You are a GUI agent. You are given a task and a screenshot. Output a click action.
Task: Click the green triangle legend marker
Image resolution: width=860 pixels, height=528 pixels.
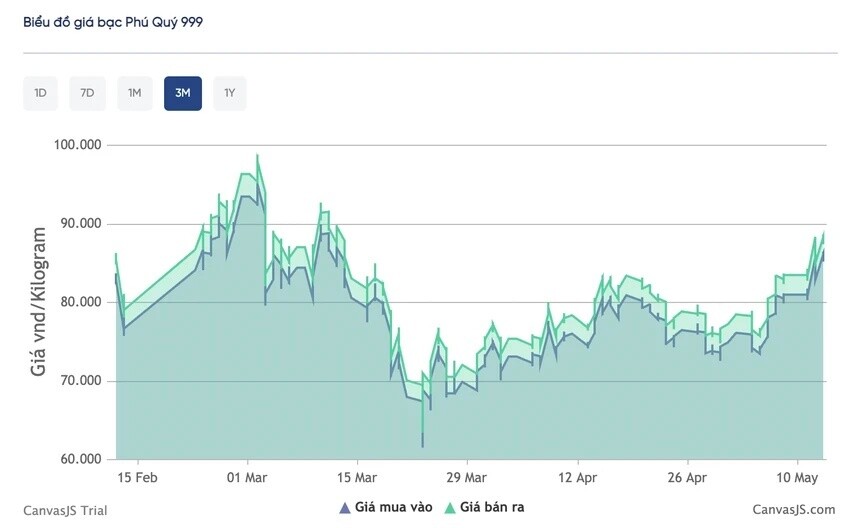(x=449, y=508)
